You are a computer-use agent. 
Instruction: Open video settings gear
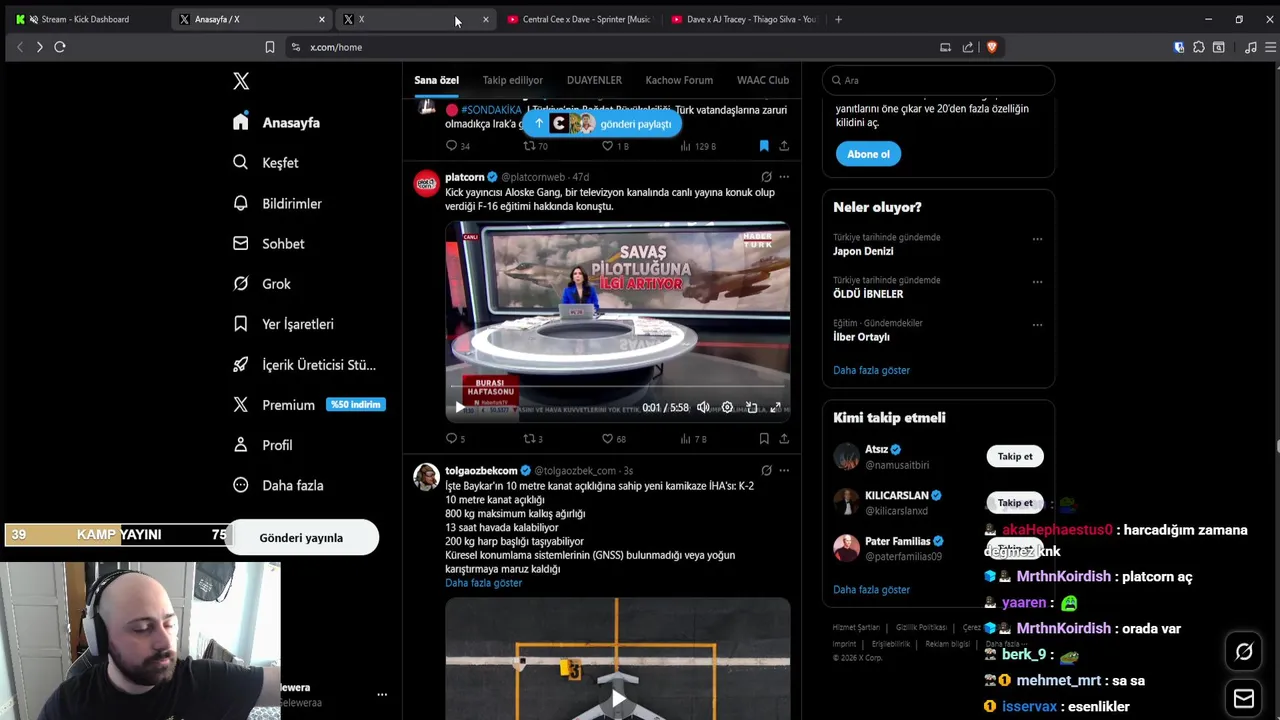pyautogui.click(x=727, y=407)
